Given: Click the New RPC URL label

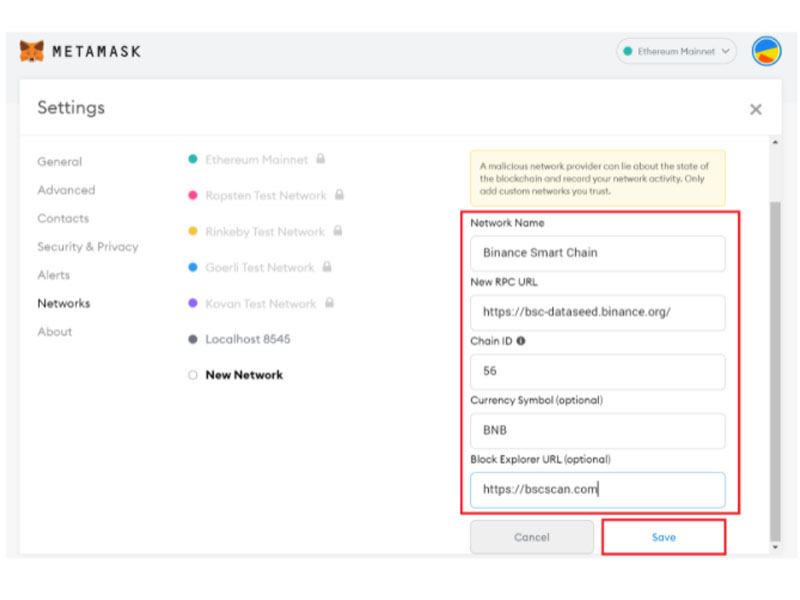Looking at the screenshot, I should click(504, 282).
